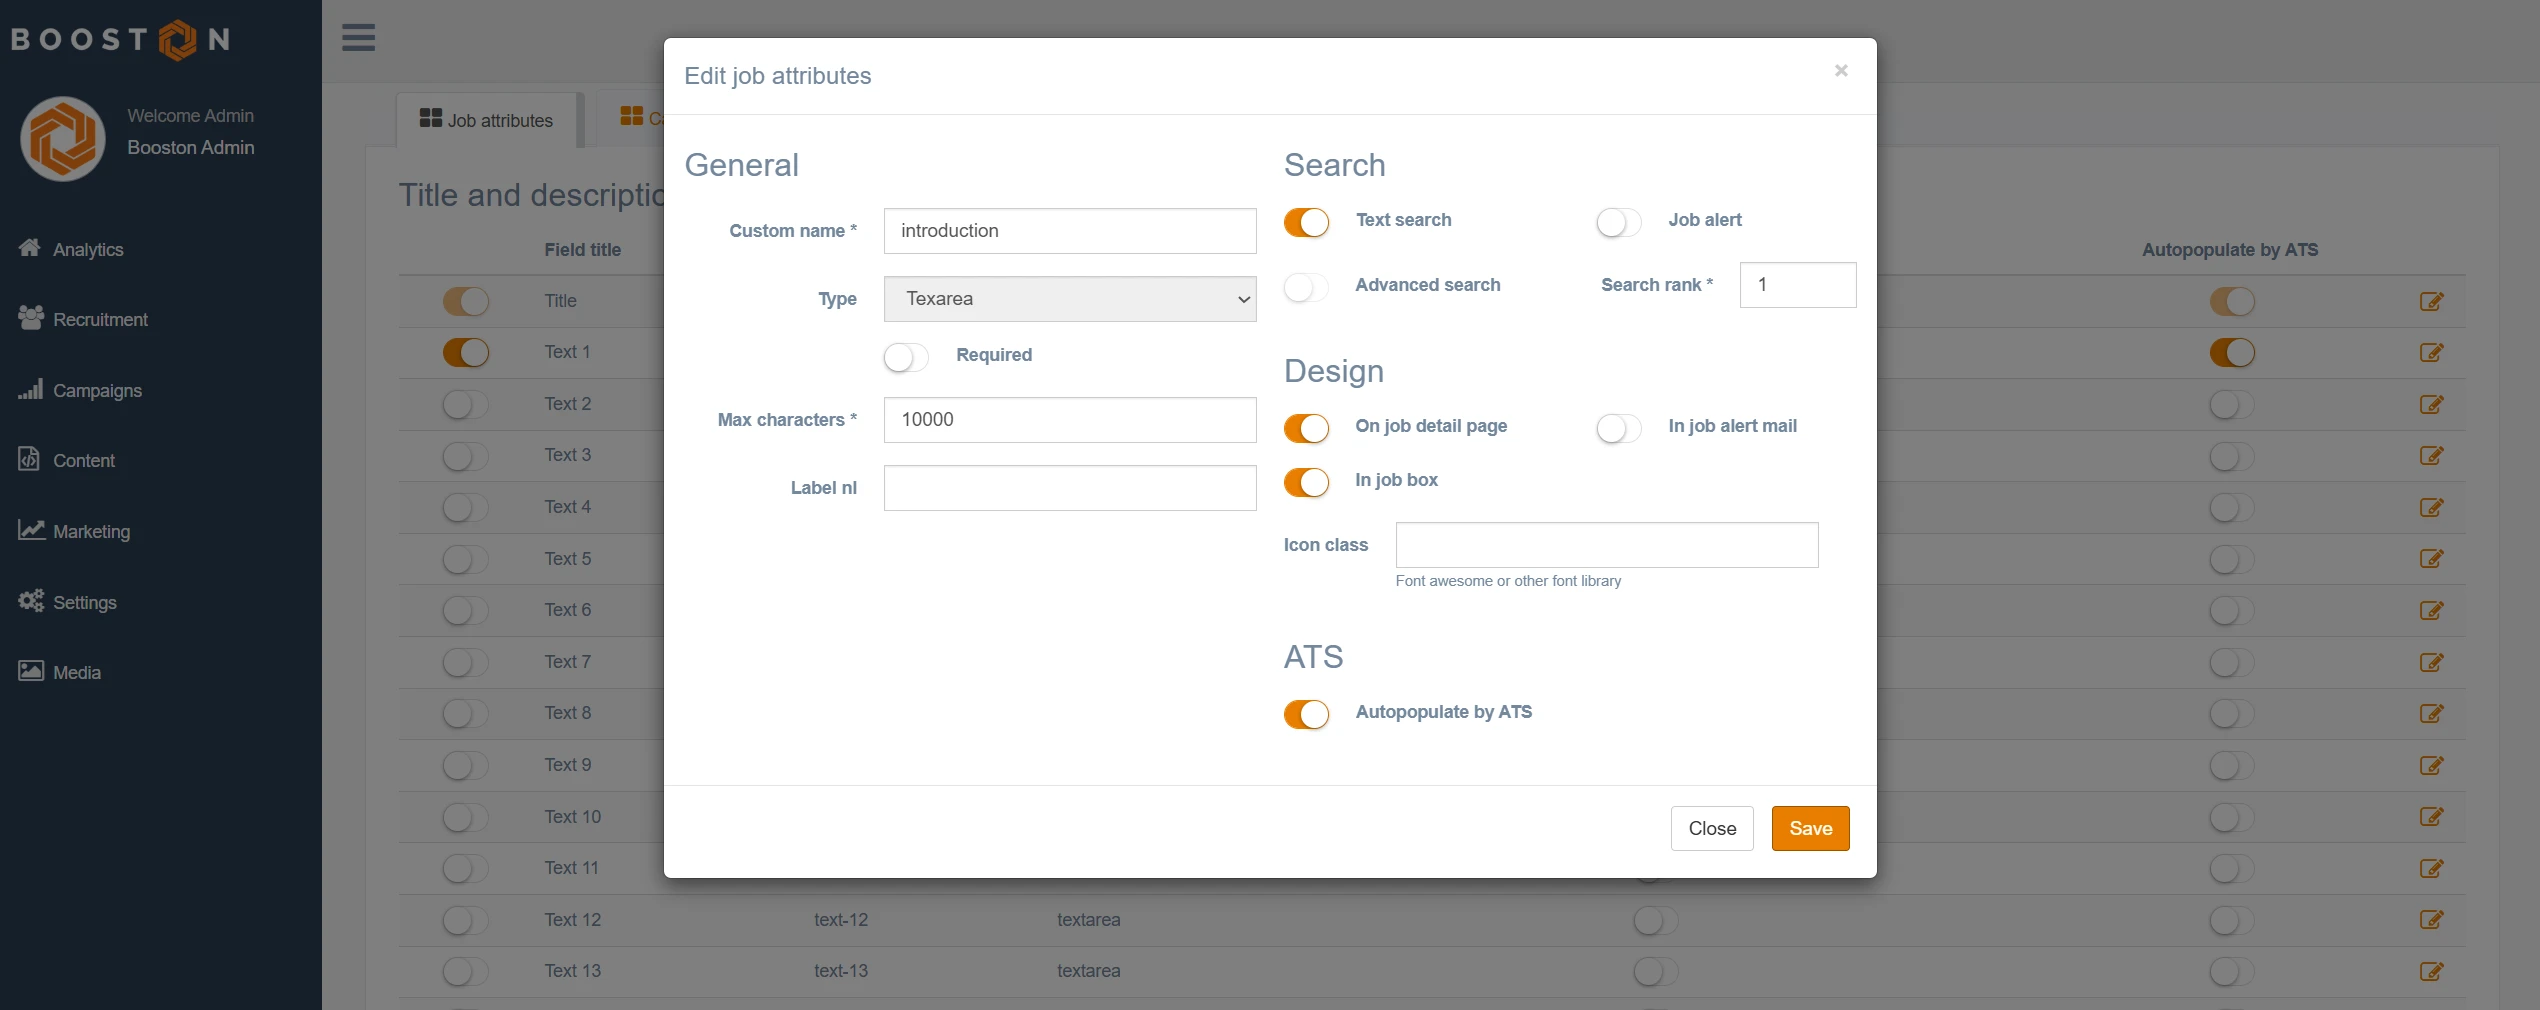
Task: Focus the Icon class text field
Action: [1606, 545]
